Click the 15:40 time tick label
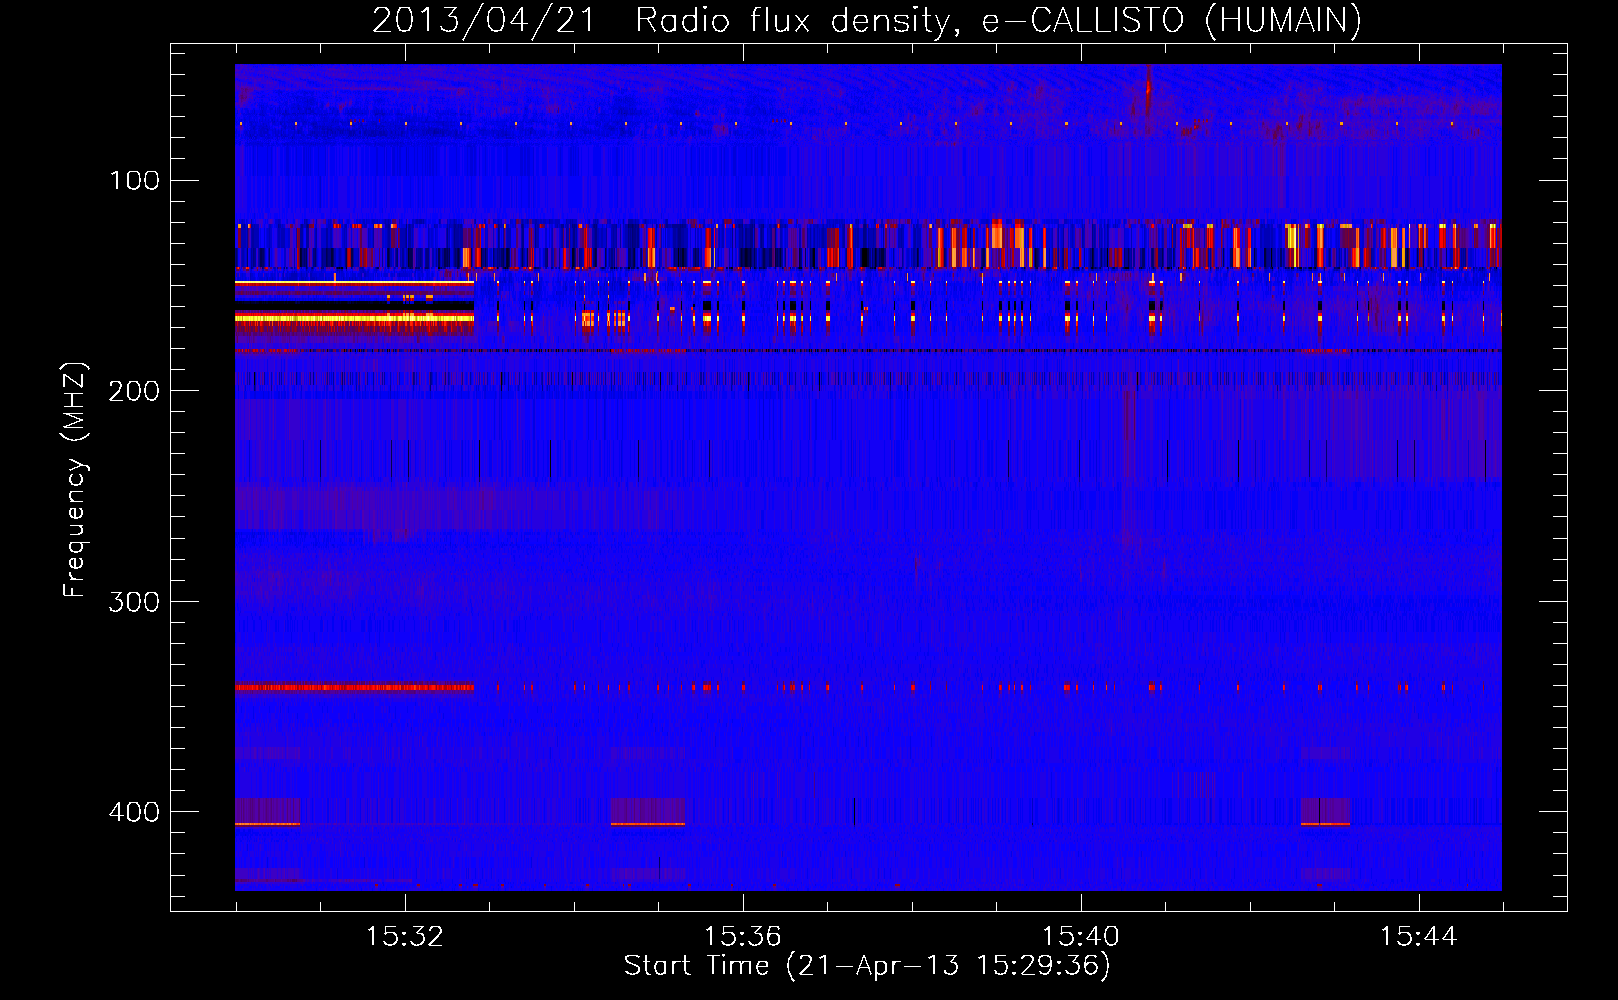This screenshot has height=1000, width=1618. tap(1081, 937)
